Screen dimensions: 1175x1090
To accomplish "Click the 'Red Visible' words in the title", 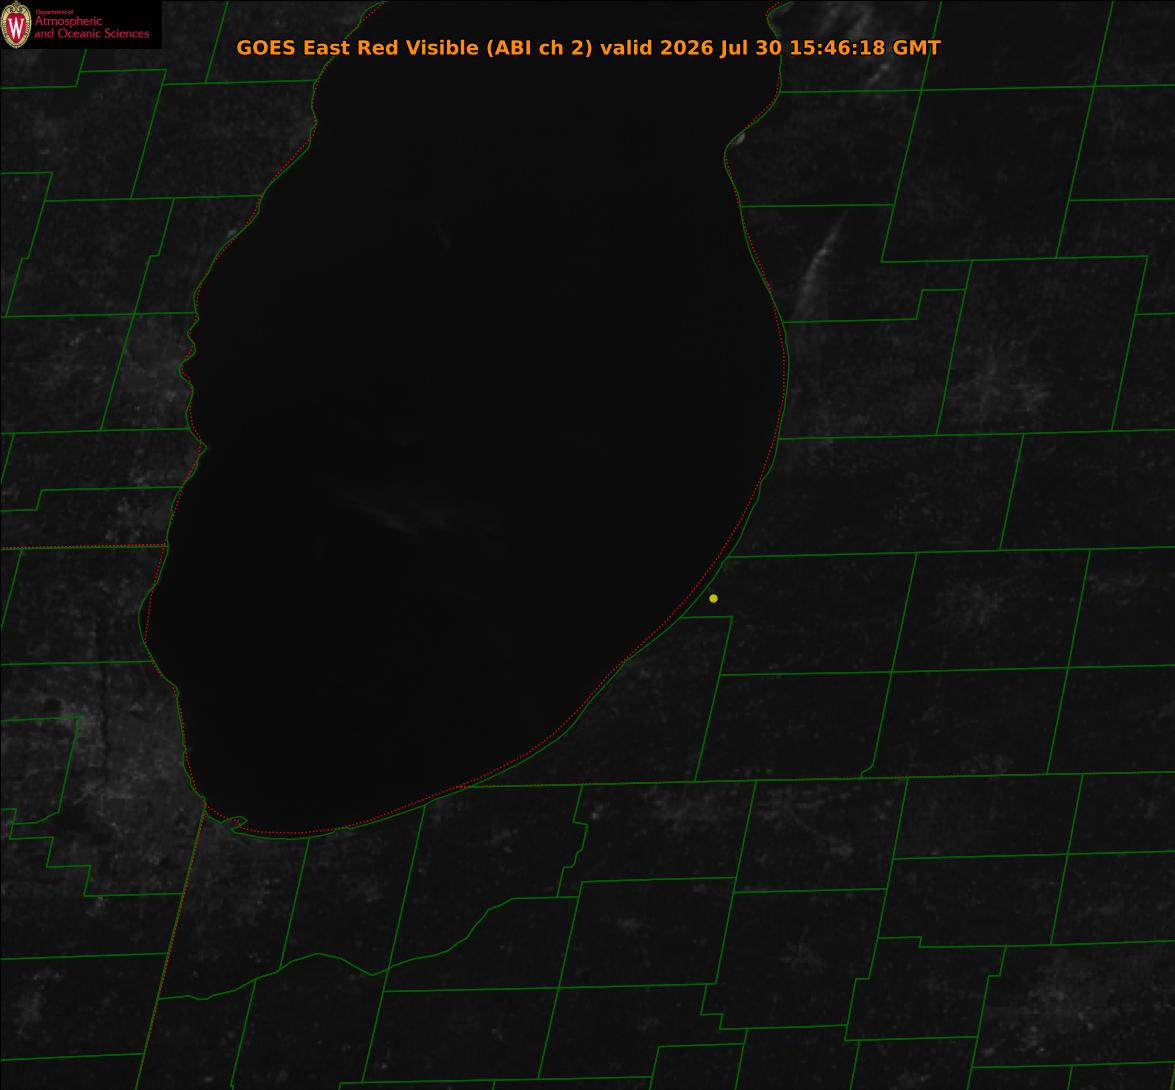I will 417,47.
